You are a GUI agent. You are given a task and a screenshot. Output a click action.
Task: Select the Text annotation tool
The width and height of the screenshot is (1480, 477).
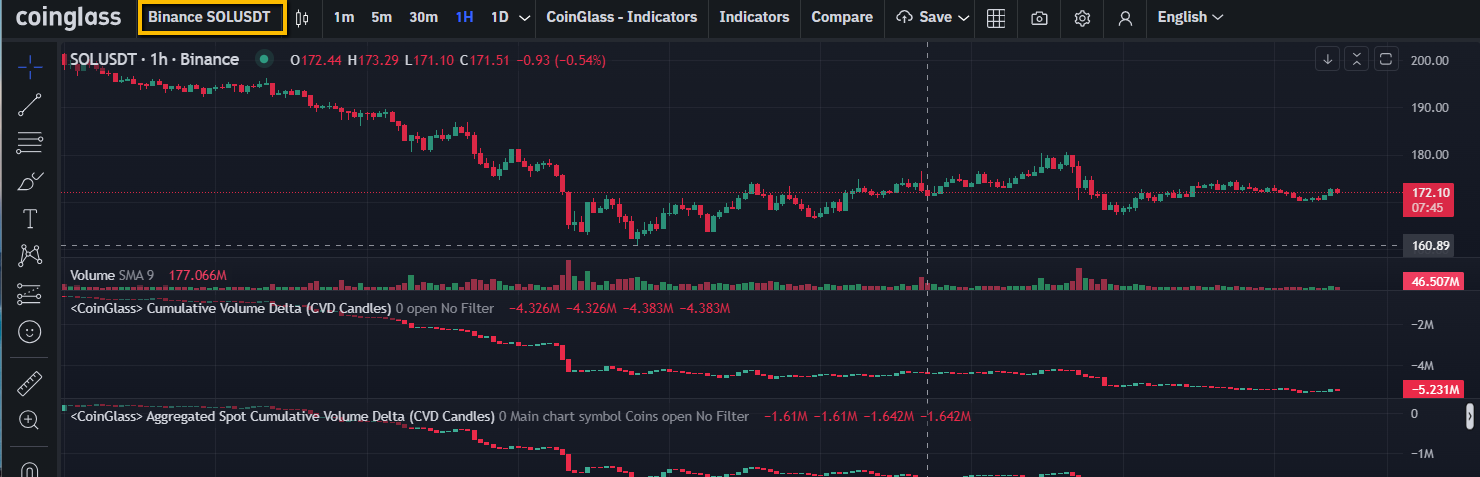tap(30, 218)
